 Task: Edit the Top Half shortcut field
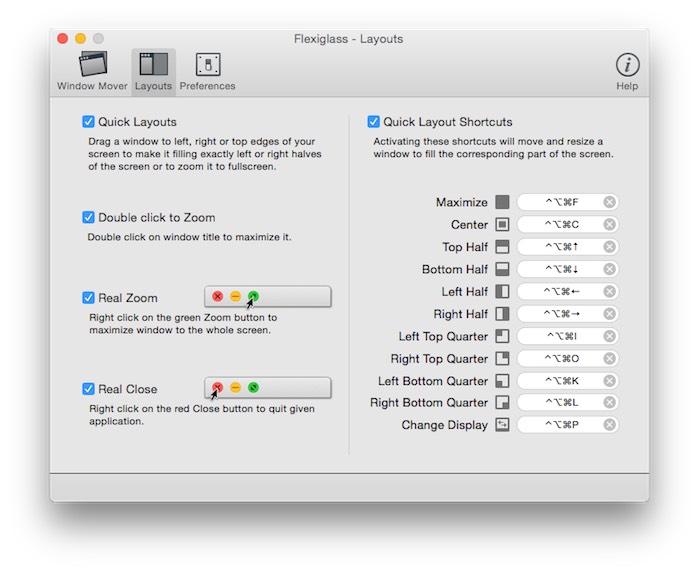click(x=567, y=247)
